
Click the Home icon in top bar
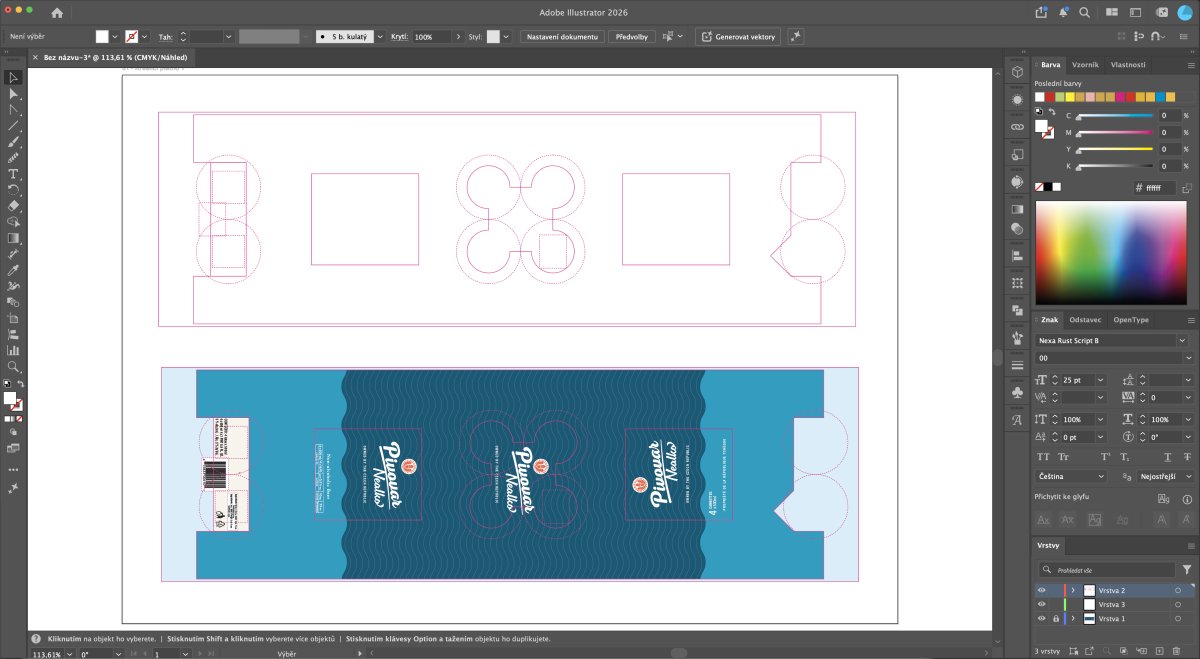pos(57,13)
